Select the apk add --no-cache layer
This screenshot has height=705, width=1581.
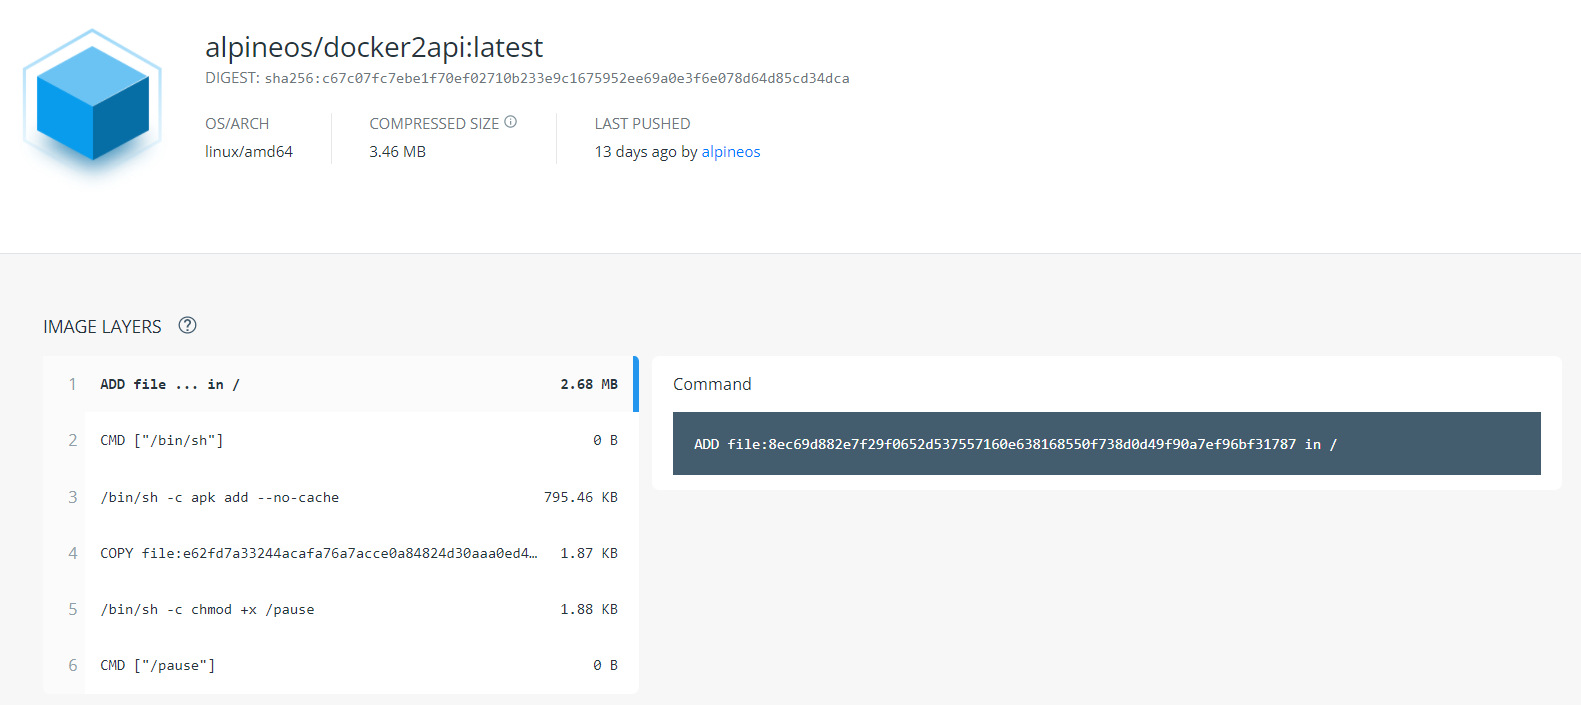click(340, 497)
